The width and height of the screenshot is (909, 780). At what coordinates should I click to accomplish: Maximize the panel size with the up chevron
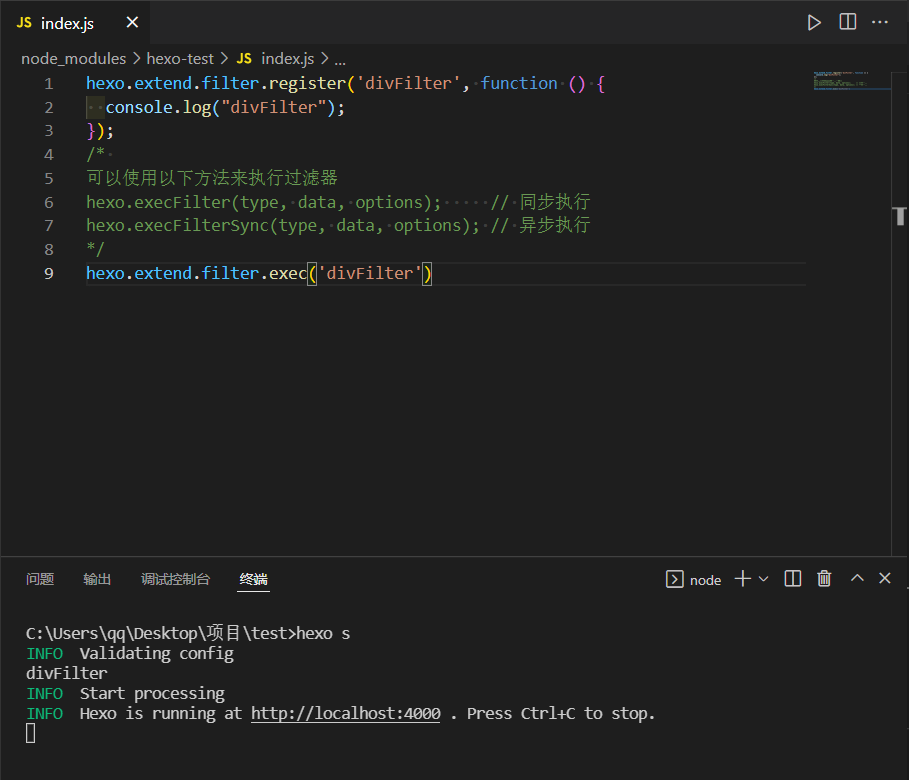tap(857, 579)
